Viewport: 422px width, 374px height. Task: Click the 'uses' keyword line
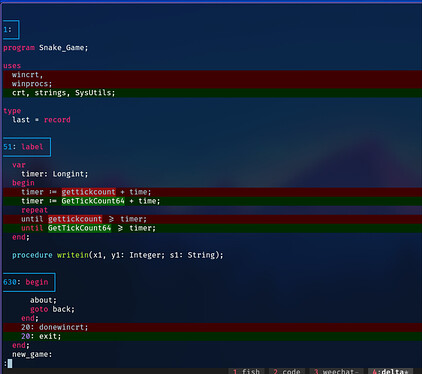(x=12, y=66)
